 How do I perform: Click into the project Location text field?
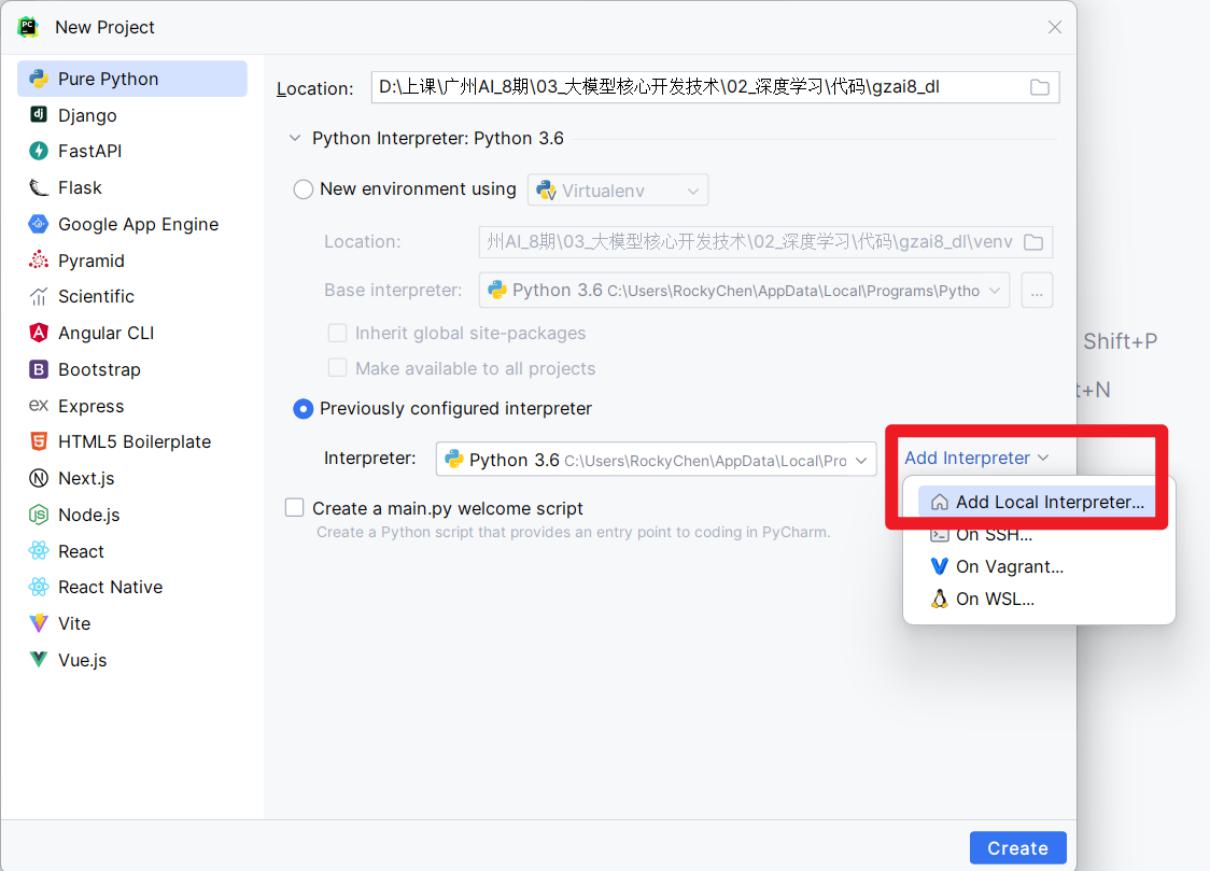coord(715,88)
